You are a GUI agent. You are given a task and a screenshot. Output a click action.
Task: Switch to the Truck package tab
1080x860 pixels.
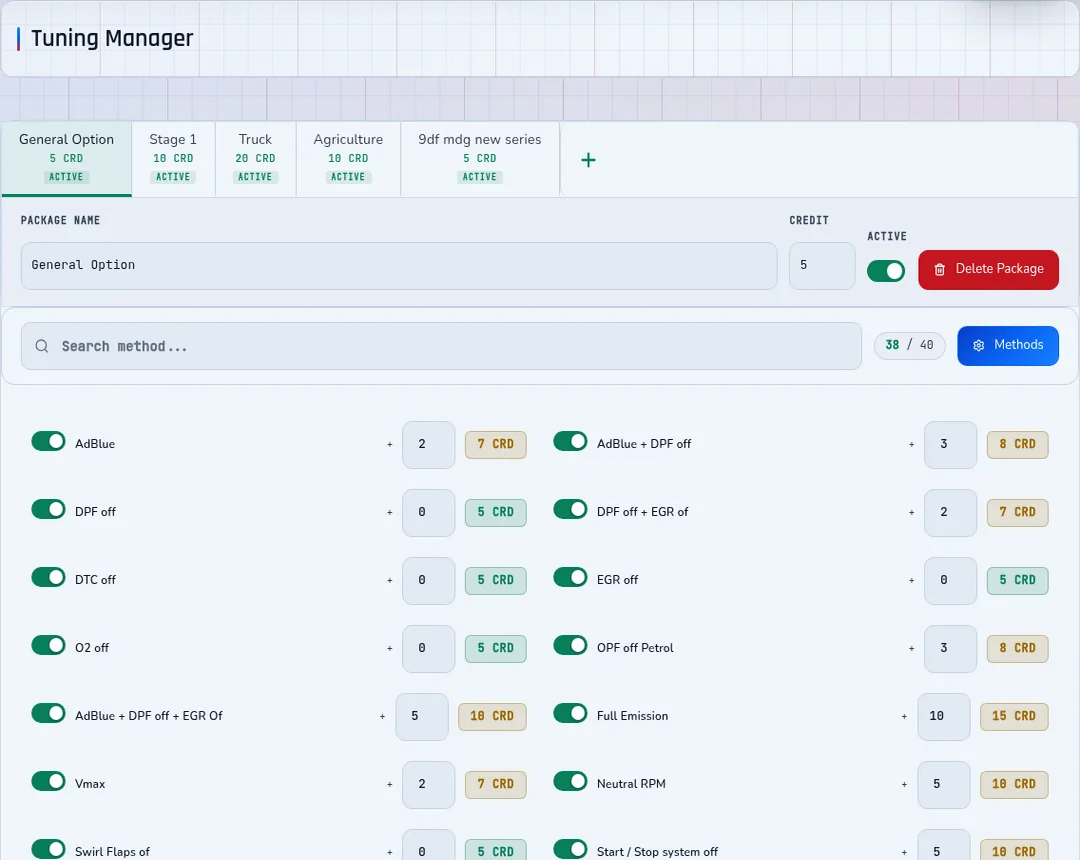(256, 159)
